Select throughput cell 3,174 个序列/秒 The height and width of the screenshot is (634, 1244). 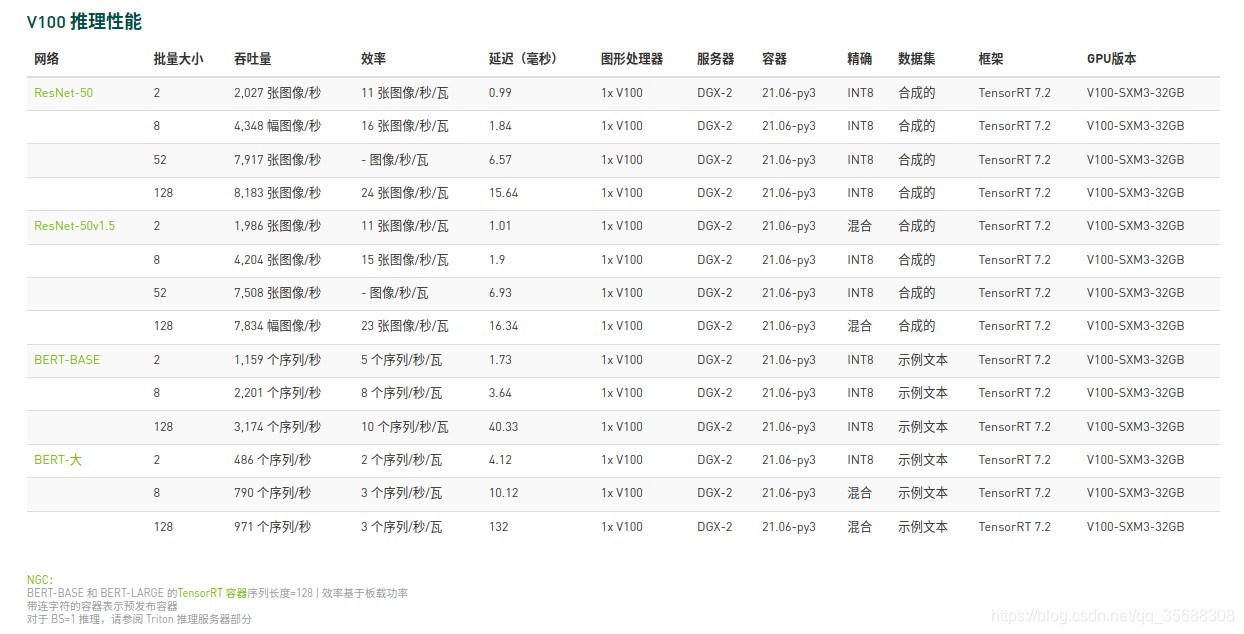277,427
